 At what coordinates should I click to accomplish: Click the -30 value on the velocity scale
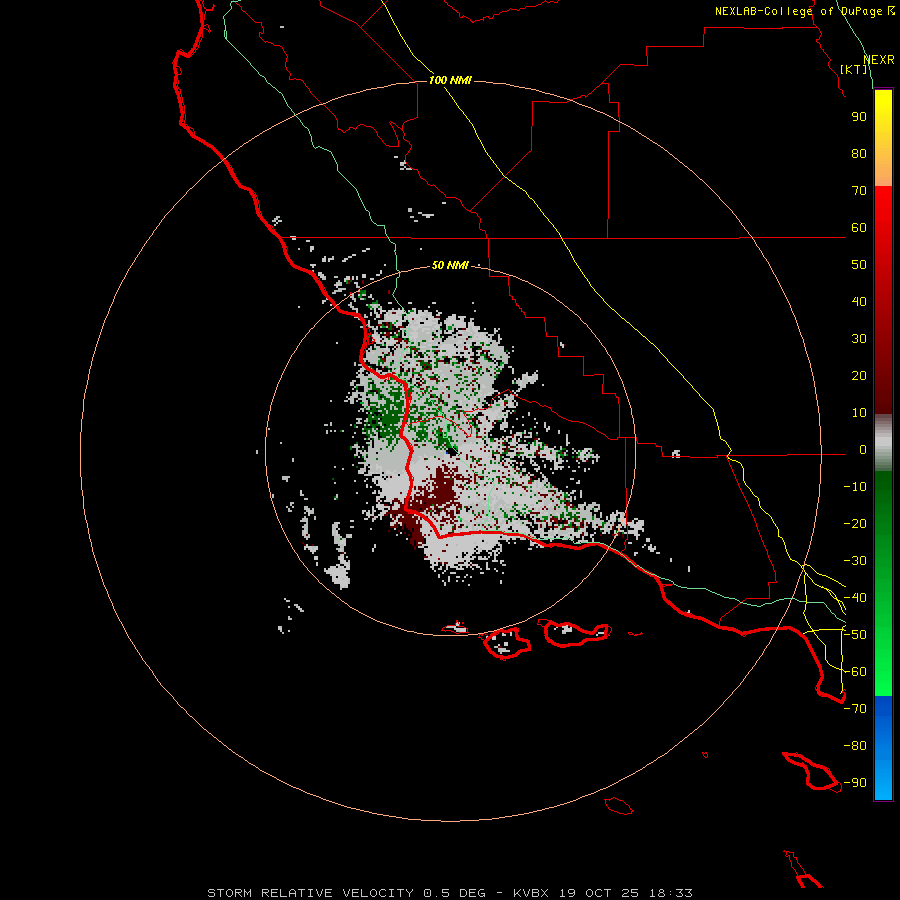point(855,561)
